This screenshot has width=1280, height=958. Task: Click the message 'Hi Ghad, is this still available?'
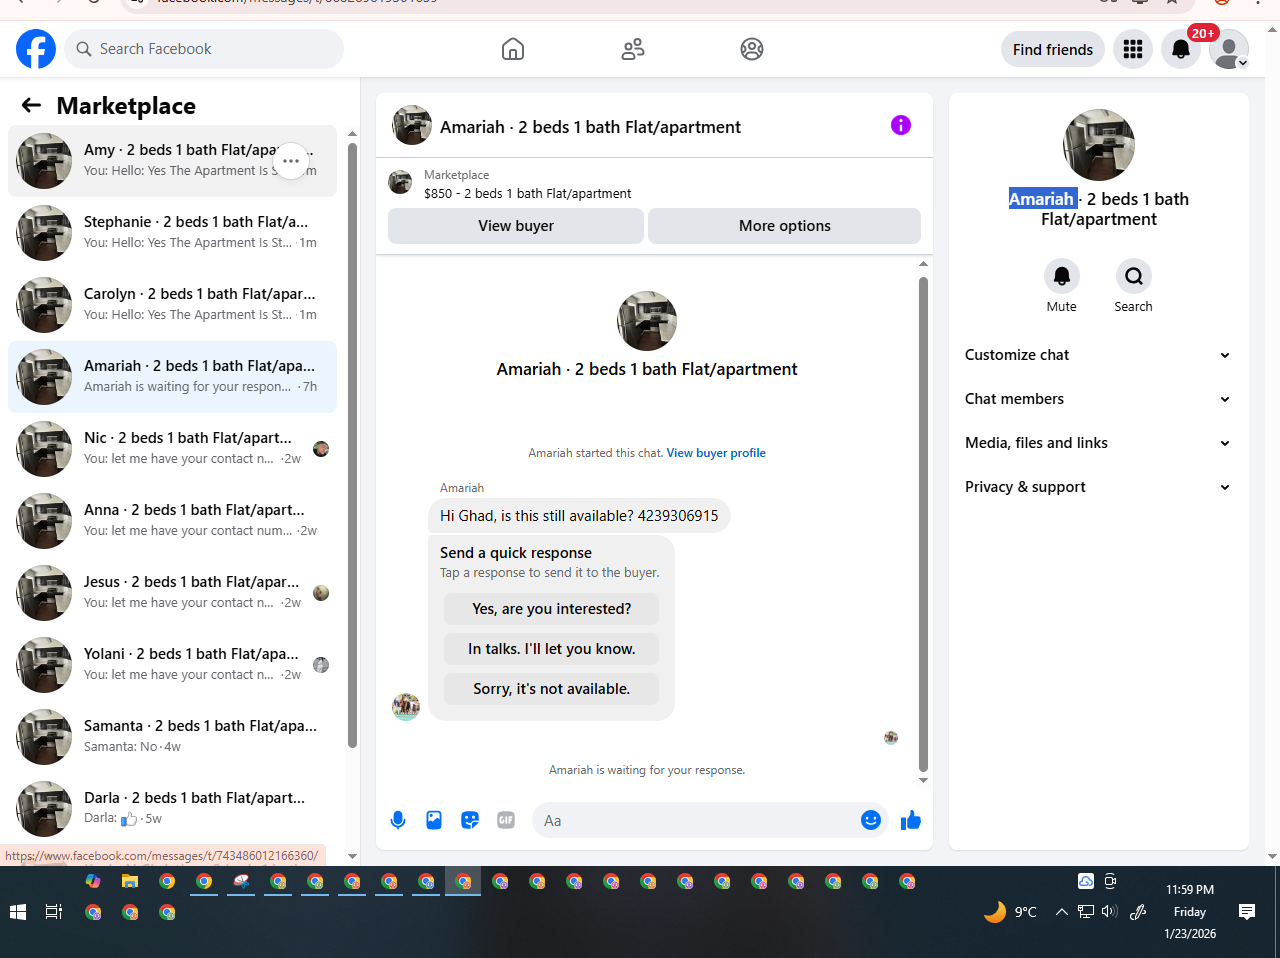coord(579,516)
